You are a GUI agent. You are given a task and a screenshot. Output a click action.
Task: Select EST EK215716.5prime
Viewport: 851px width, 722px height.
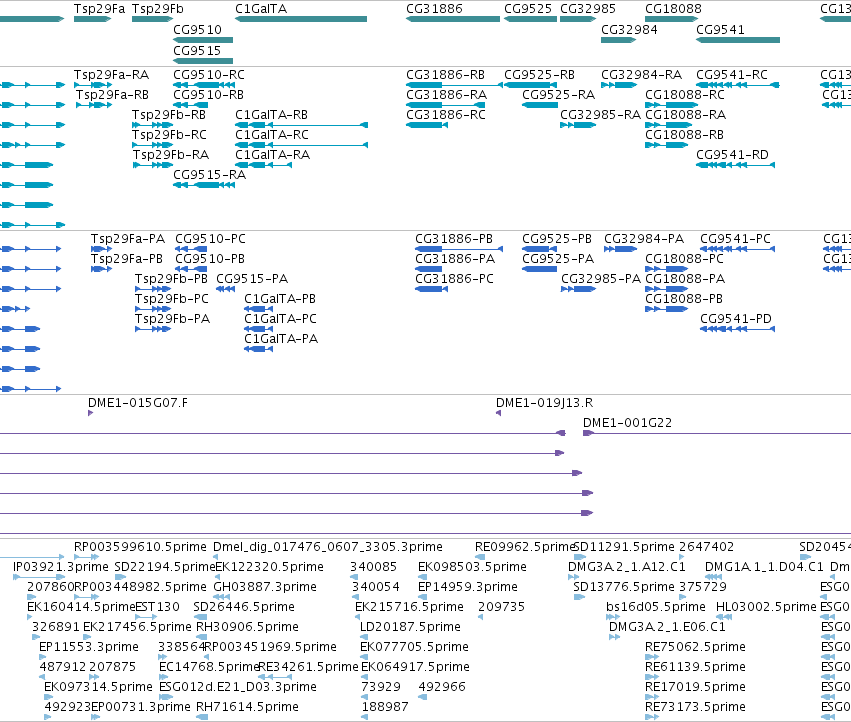(409, 607)
